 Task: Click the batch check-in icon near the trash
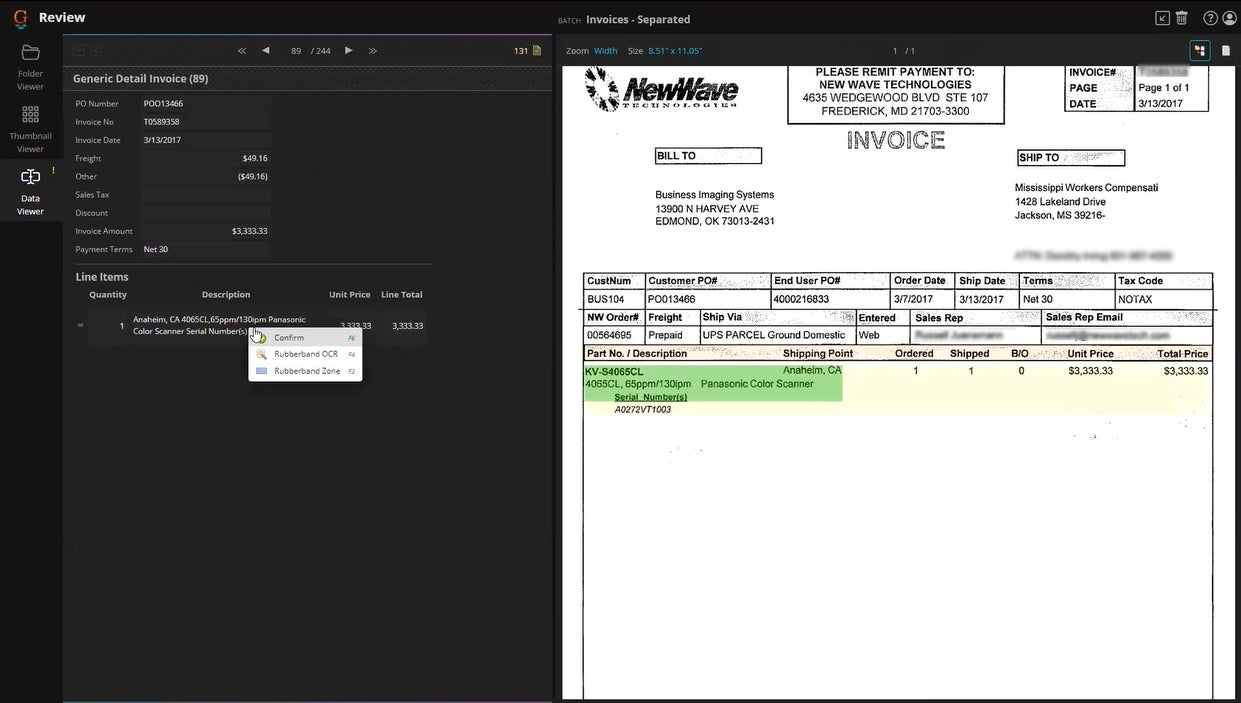(x=1162, y=17)
